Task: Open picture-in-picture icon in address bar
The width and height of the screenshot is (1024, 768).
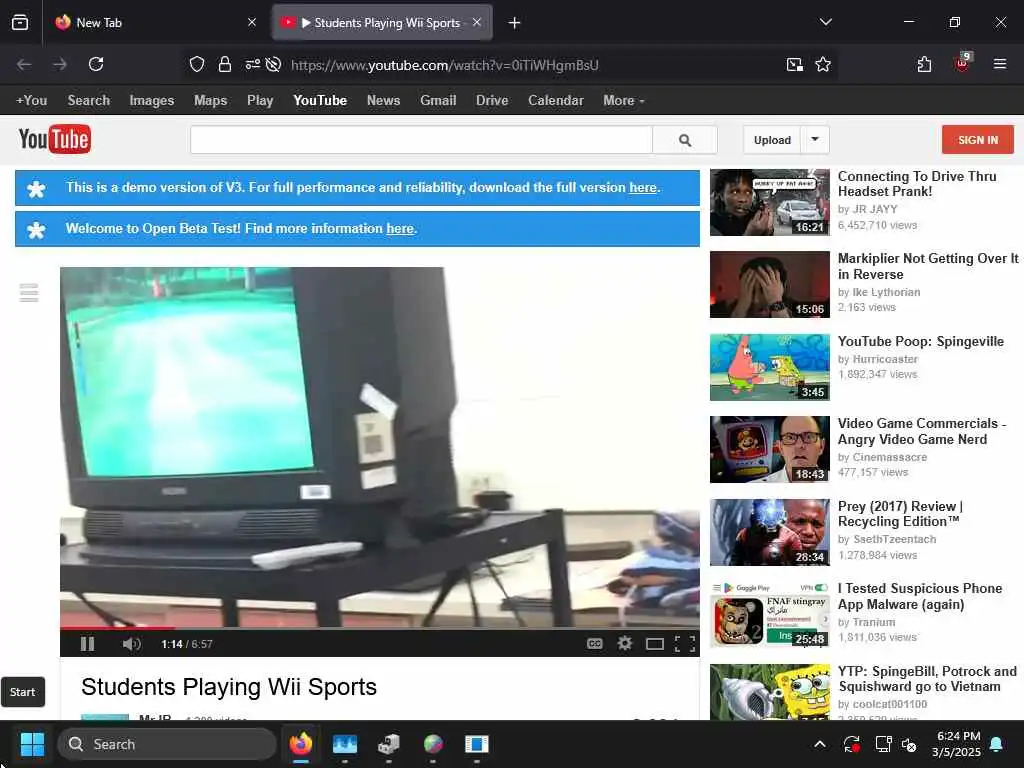Action: coord(795,64)
